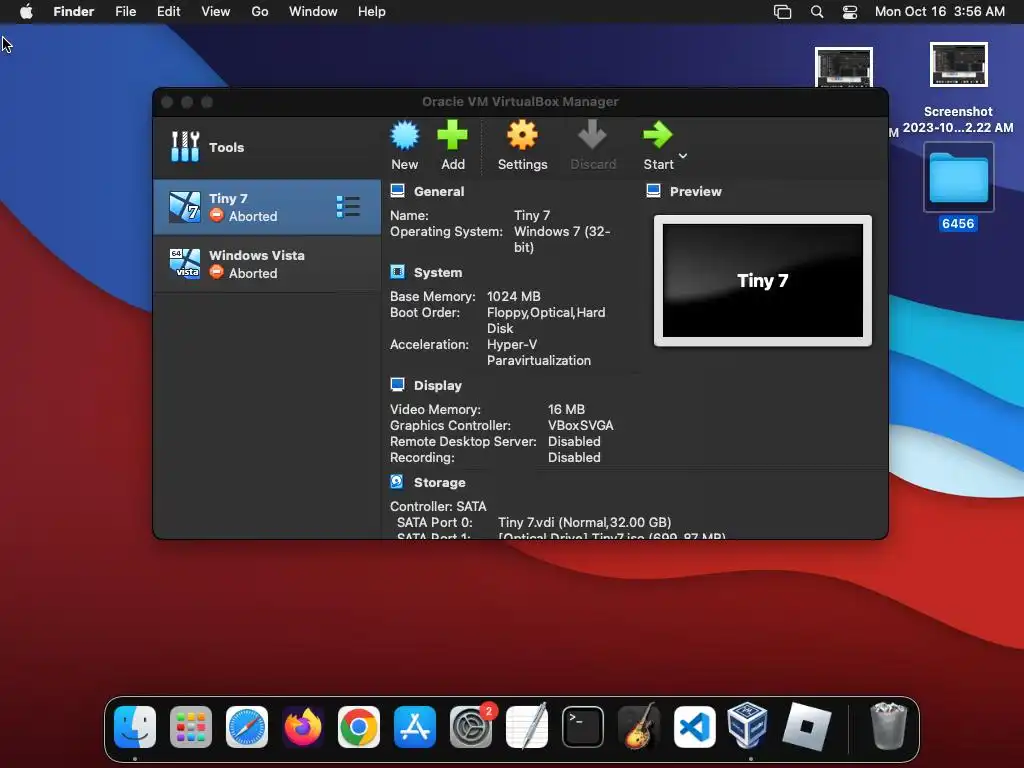Click the General section monitor icon
Viewport: 1024px width, 768px height.
[x=397, y=191]
